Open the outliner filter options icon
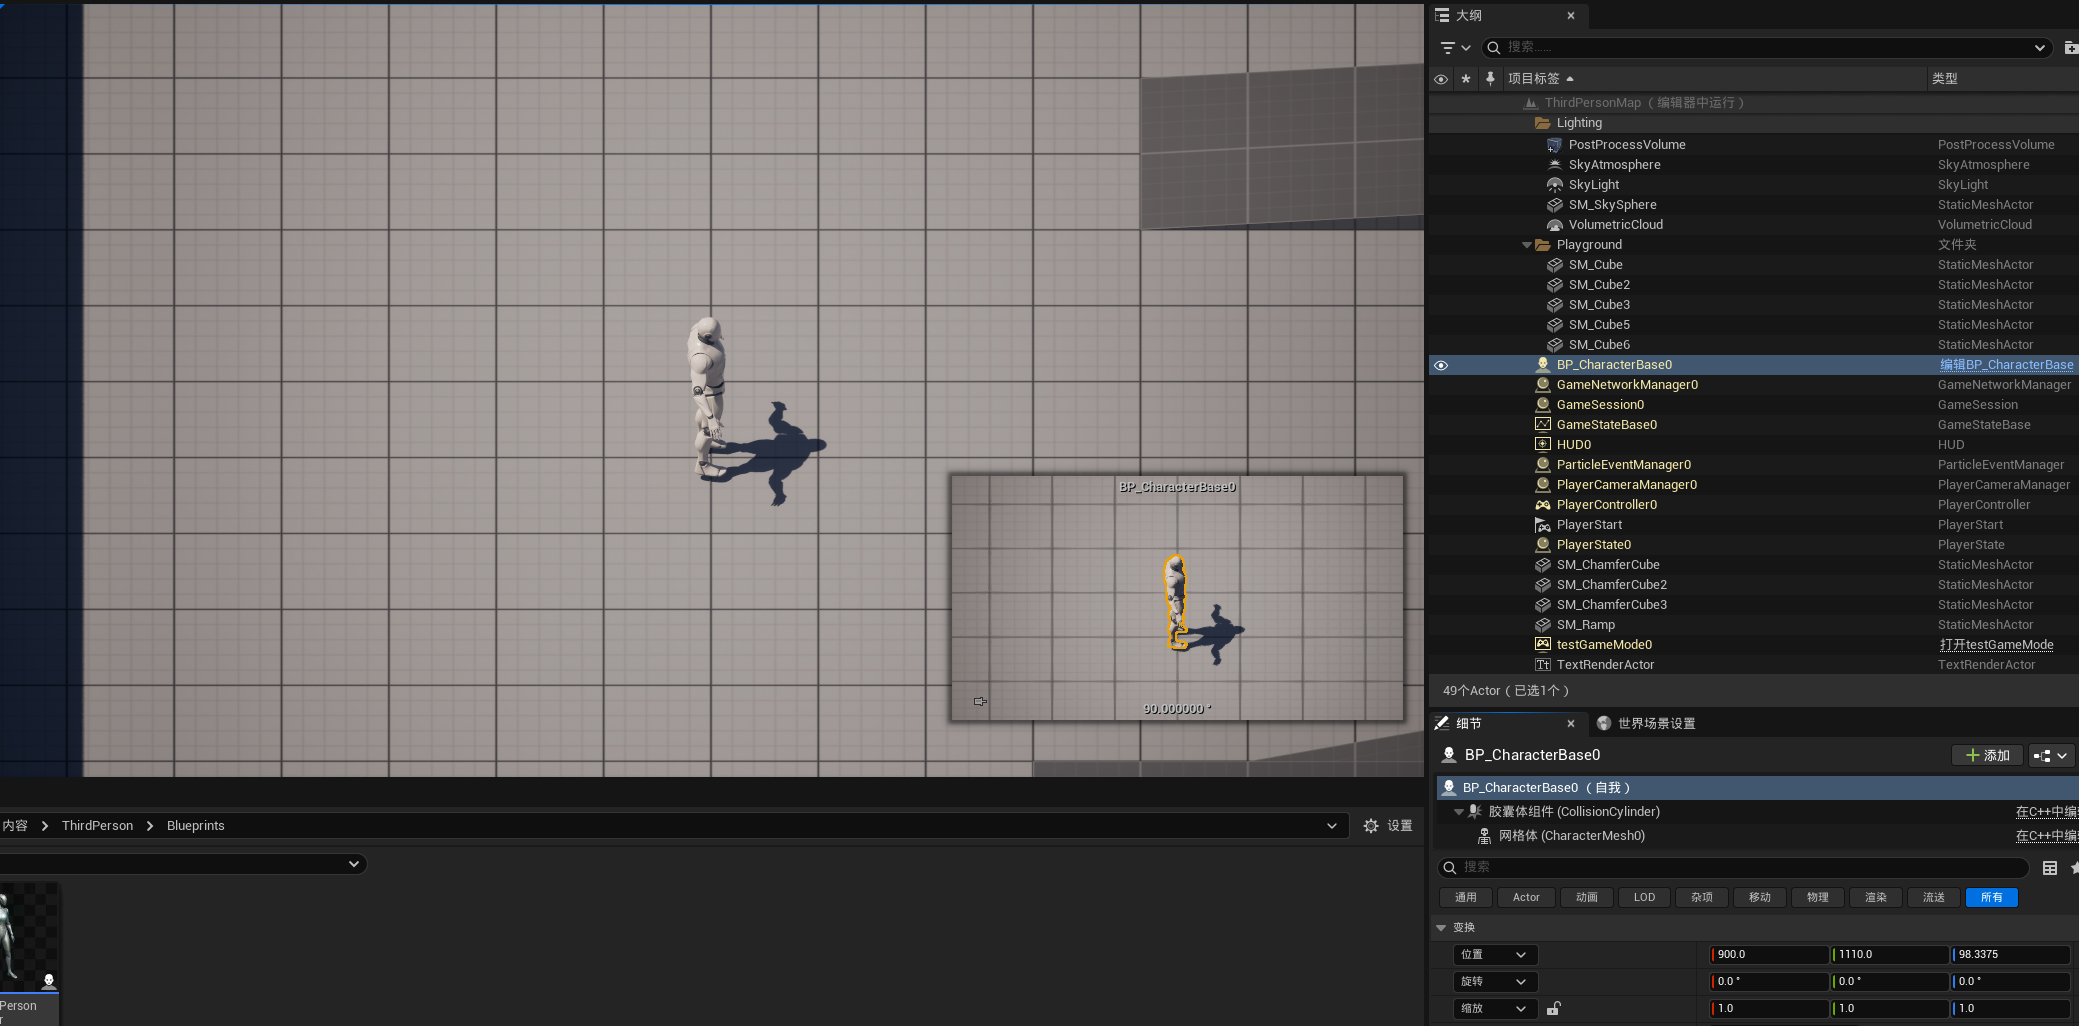This screenshot has height=1026, width=2079. point(1454,47)
